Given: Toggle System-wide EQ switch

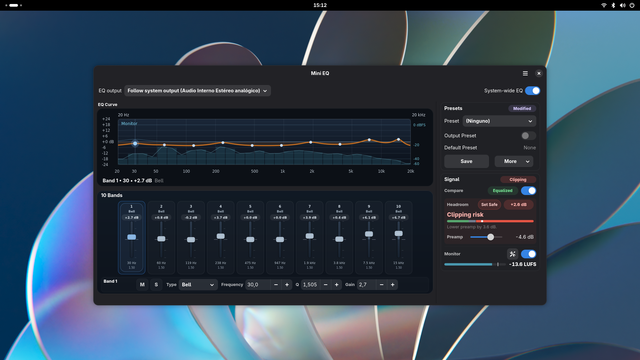Looking at the screenshot, I should tap(533, 91).
